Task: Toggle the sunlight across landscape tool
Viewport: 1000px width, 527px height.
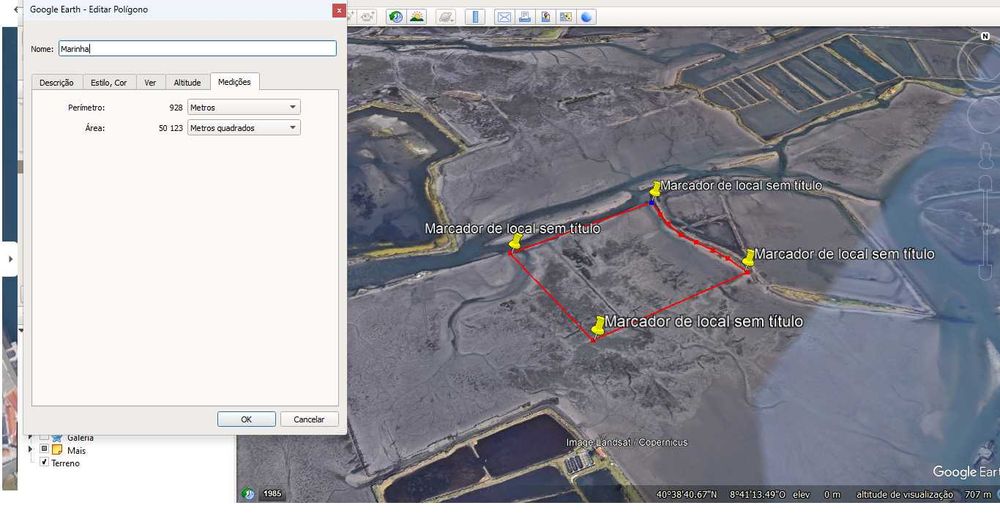Action: click(x=417, y=17)
